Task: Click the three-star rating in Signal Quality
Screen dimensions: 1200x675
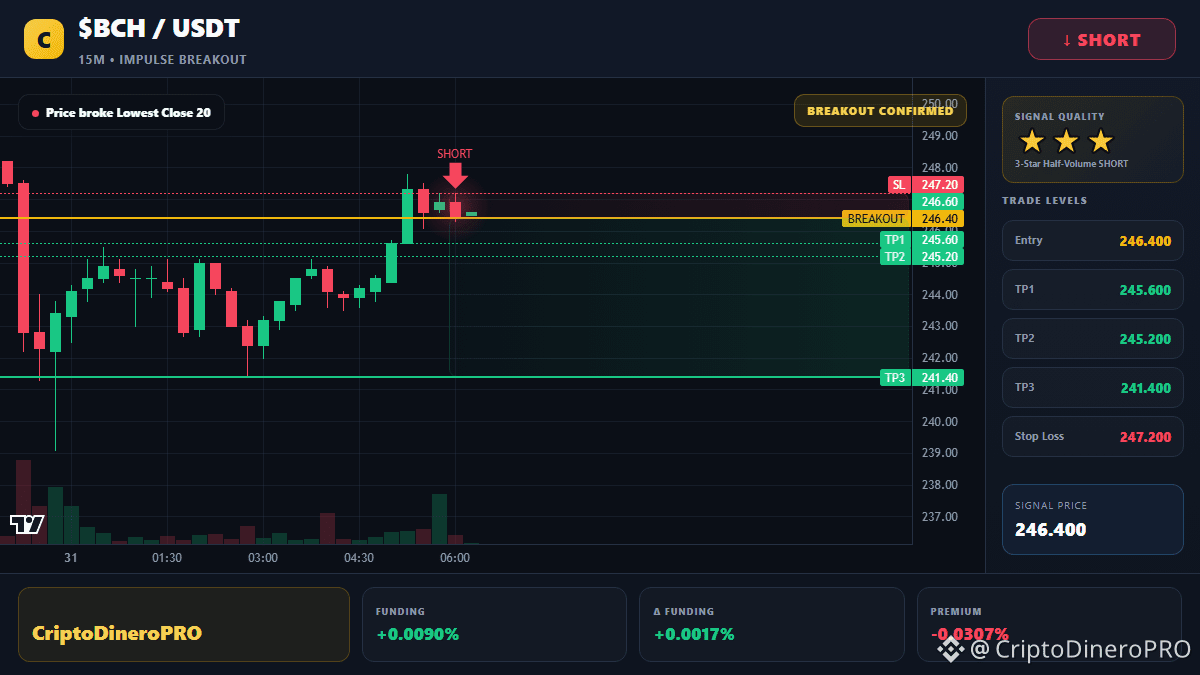Action: 1066,141
